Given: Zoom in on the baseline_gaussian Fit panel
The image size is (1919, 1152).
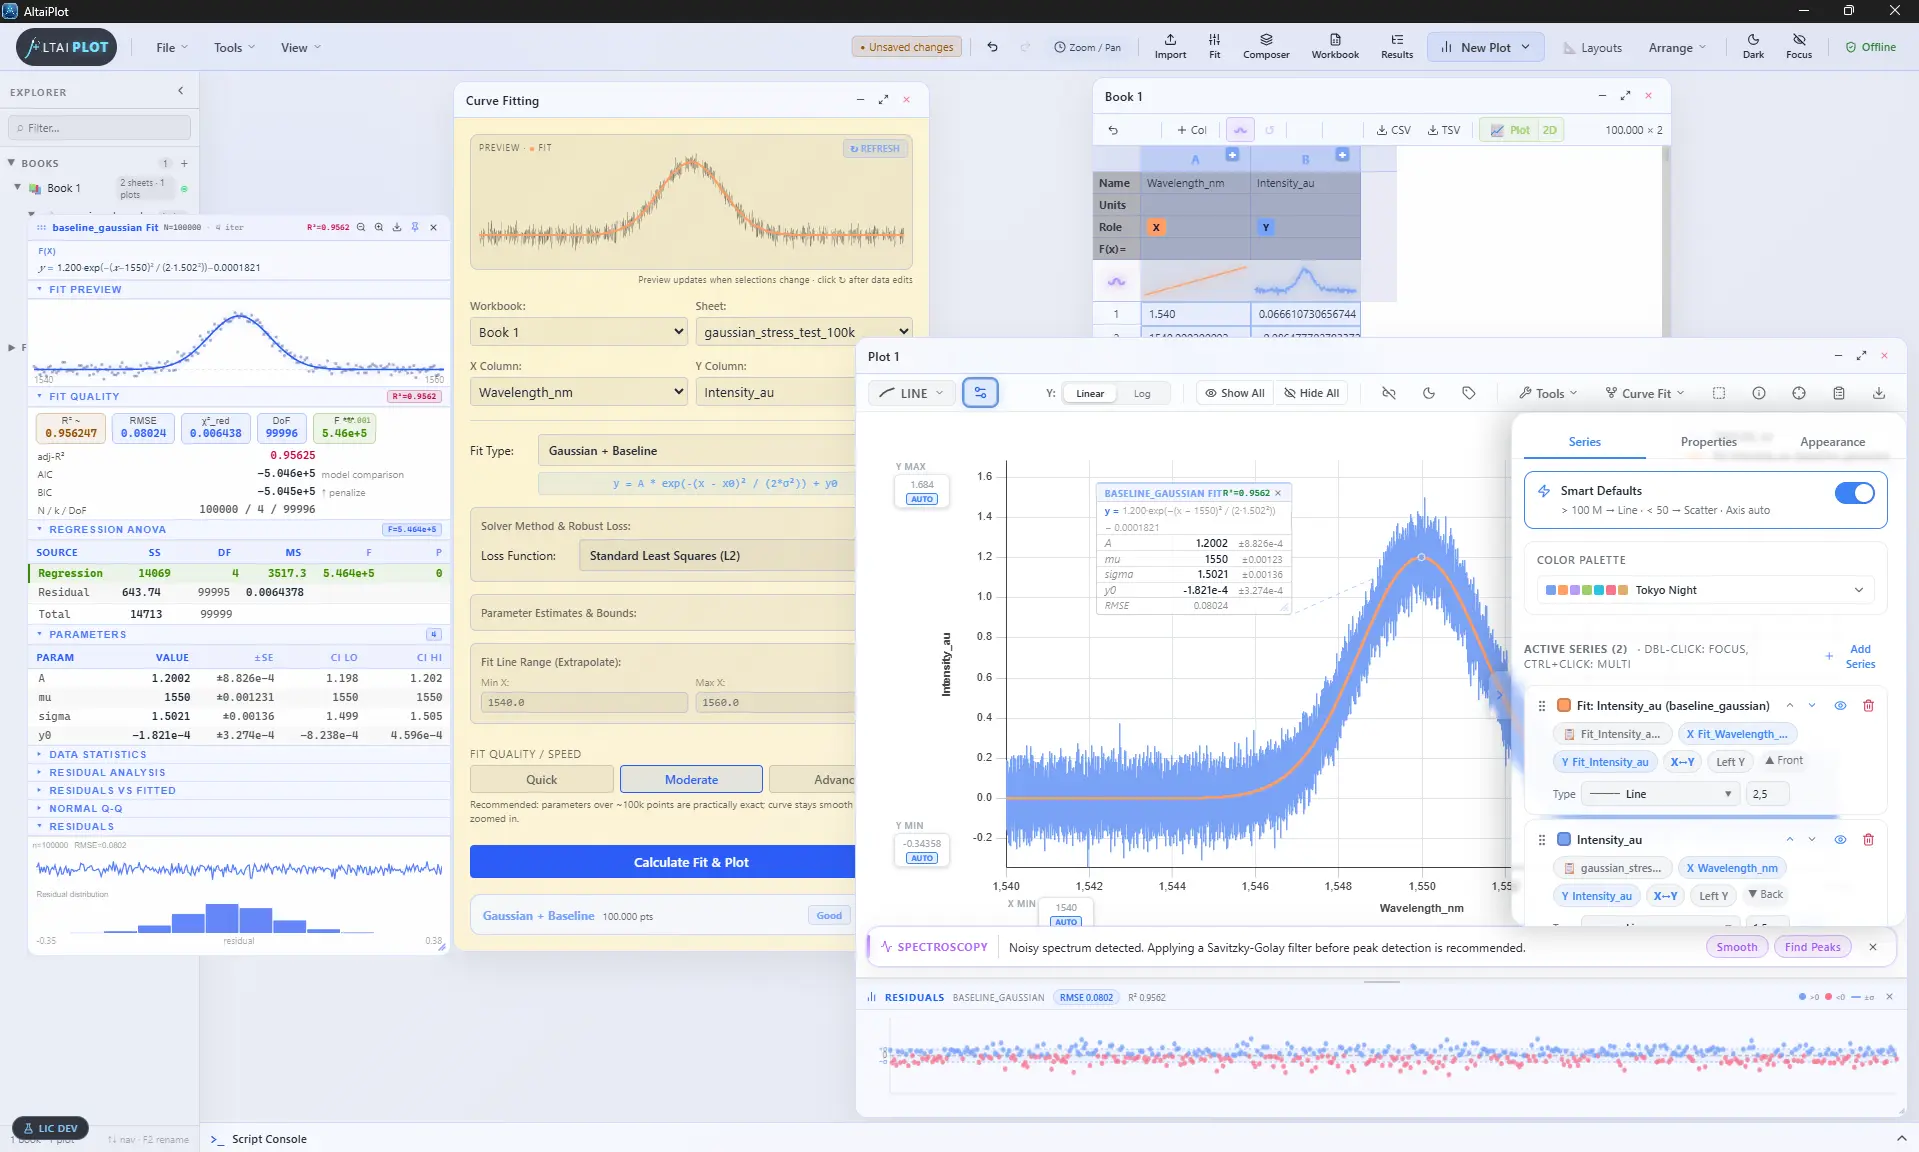Looking at the screenshot, I should (x=379, y=227).
